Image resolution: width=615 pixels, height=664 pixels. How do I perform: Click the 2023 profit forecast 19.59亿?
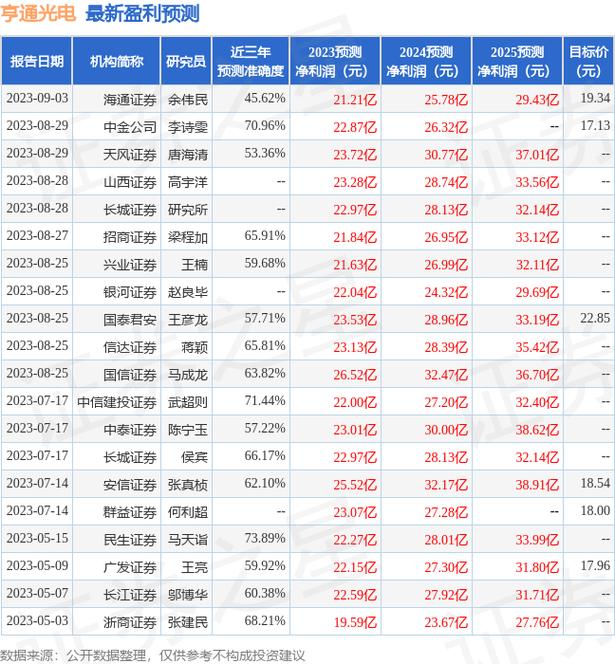[x=355, y=623]
